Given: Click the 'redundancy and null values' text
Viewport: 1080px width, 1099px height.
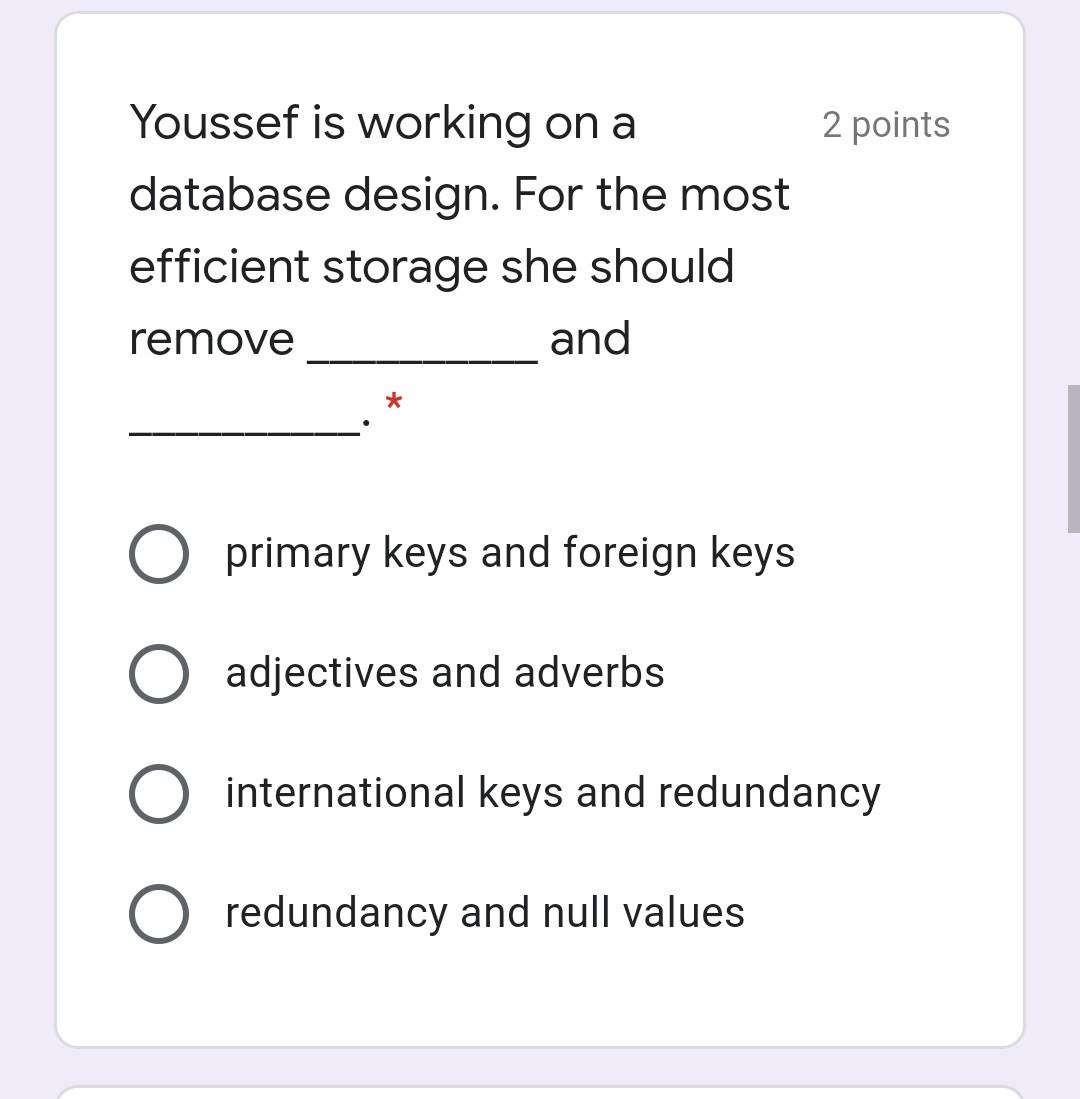Looking at the screenshot, I should click(x=484, y=911).
